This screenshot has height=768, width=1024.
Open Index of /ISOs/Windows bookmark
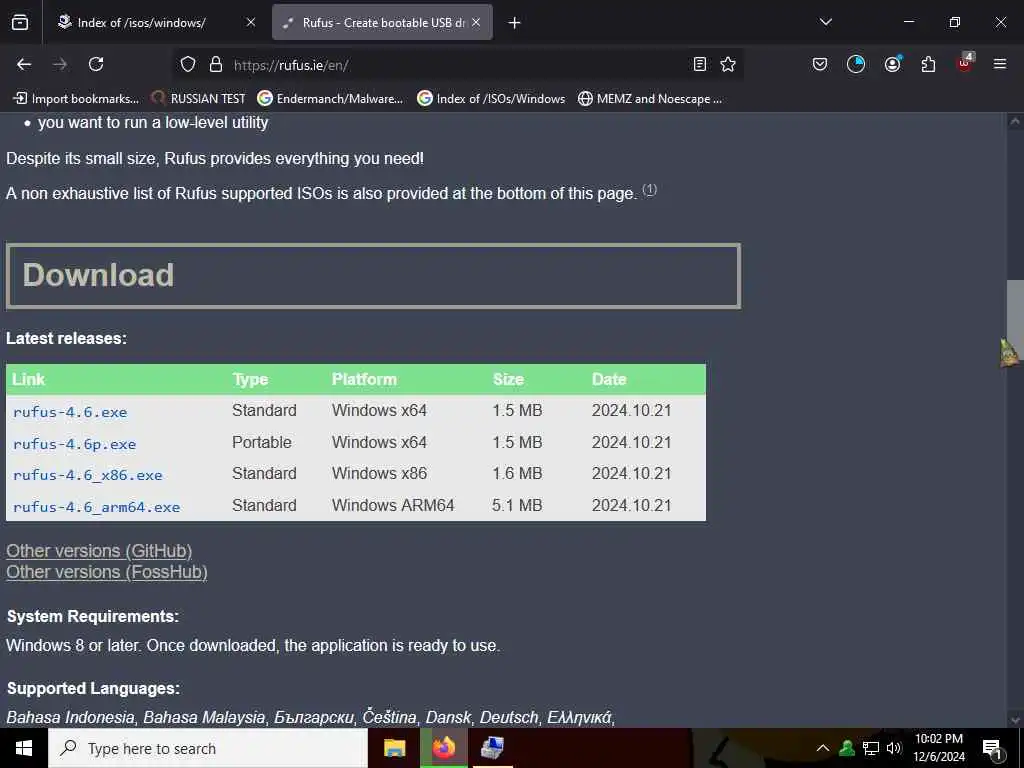(491, 99)
